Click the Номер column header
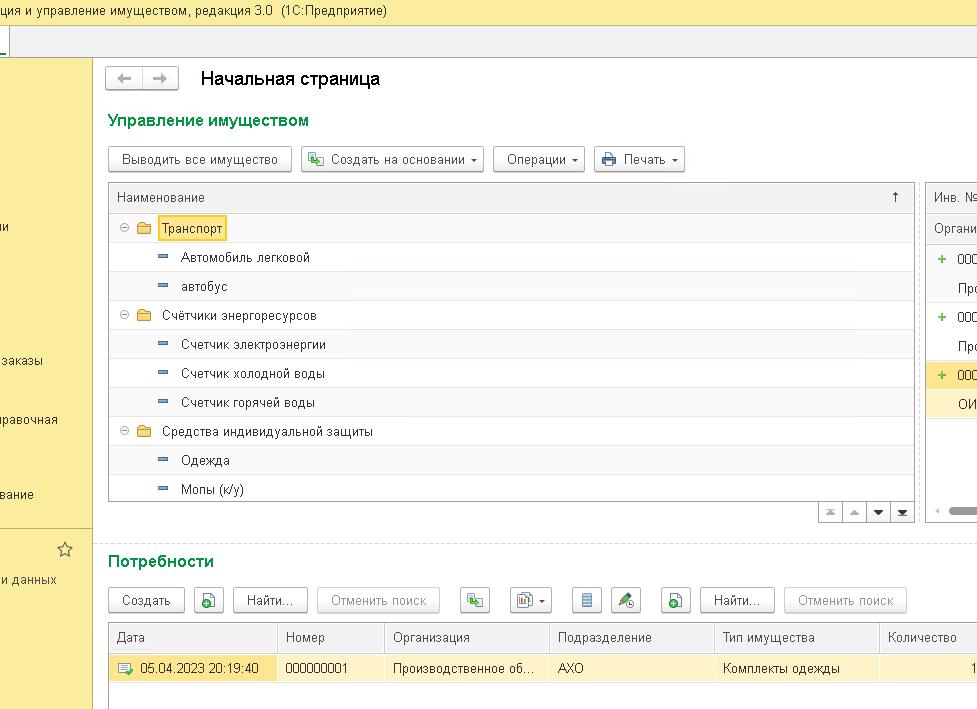Screen dimensions: 977x709 [x=331, y=637]
